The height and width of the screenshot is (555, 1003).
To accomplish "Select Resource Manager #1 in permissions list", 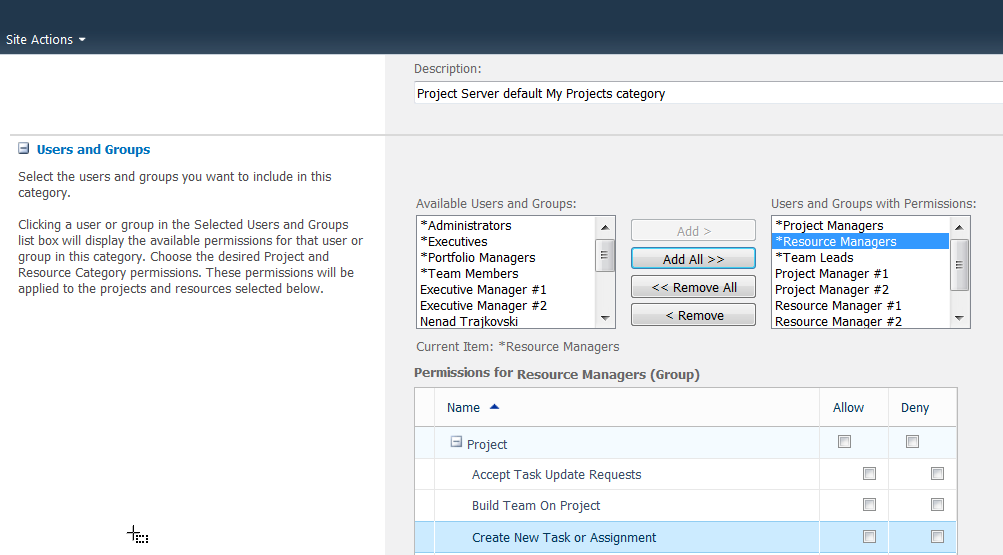I will (838, 306).
